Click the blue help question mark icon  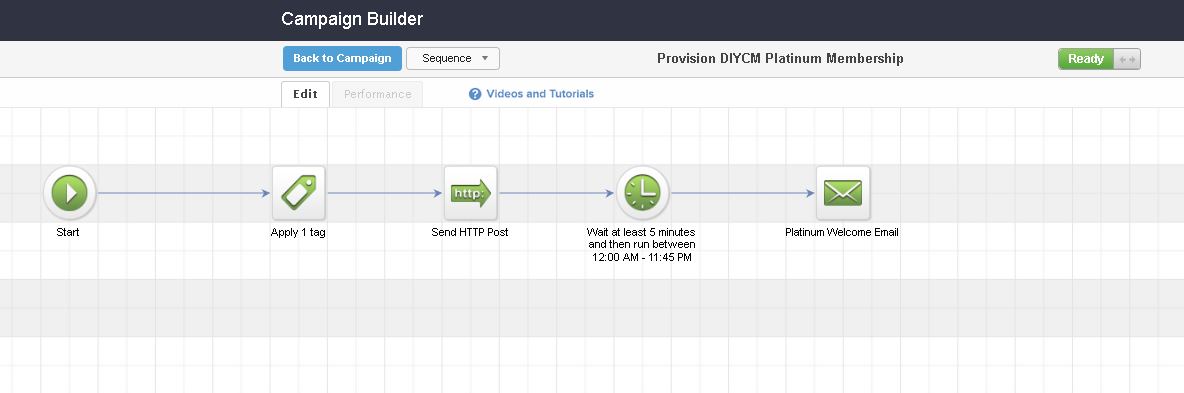coord(475,94)
